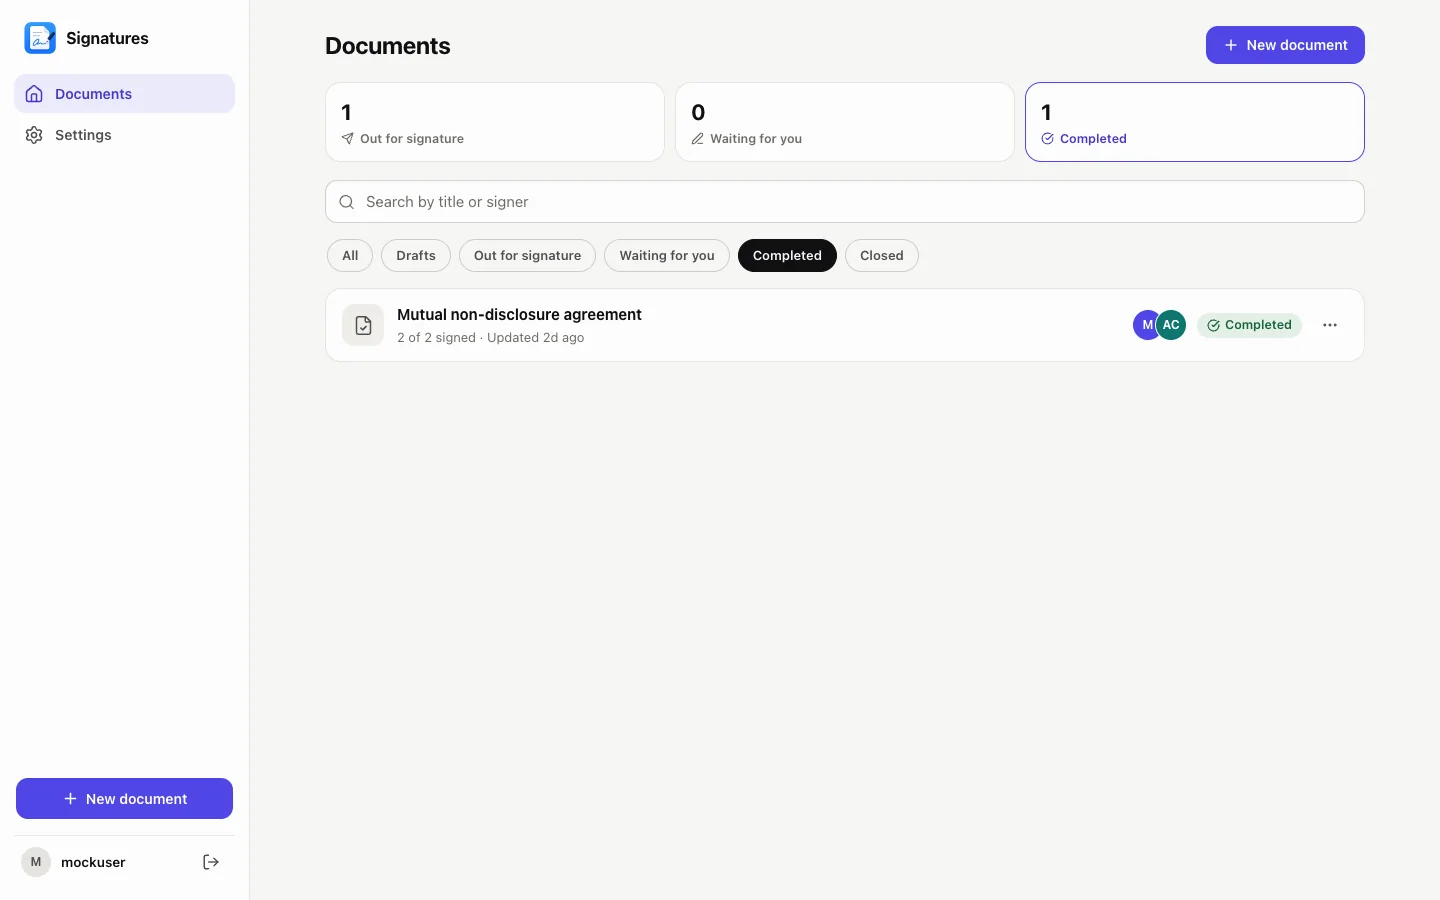1440x900 pixels.
Task: Click the top-right New document button
Action: tap(1285, 45)
